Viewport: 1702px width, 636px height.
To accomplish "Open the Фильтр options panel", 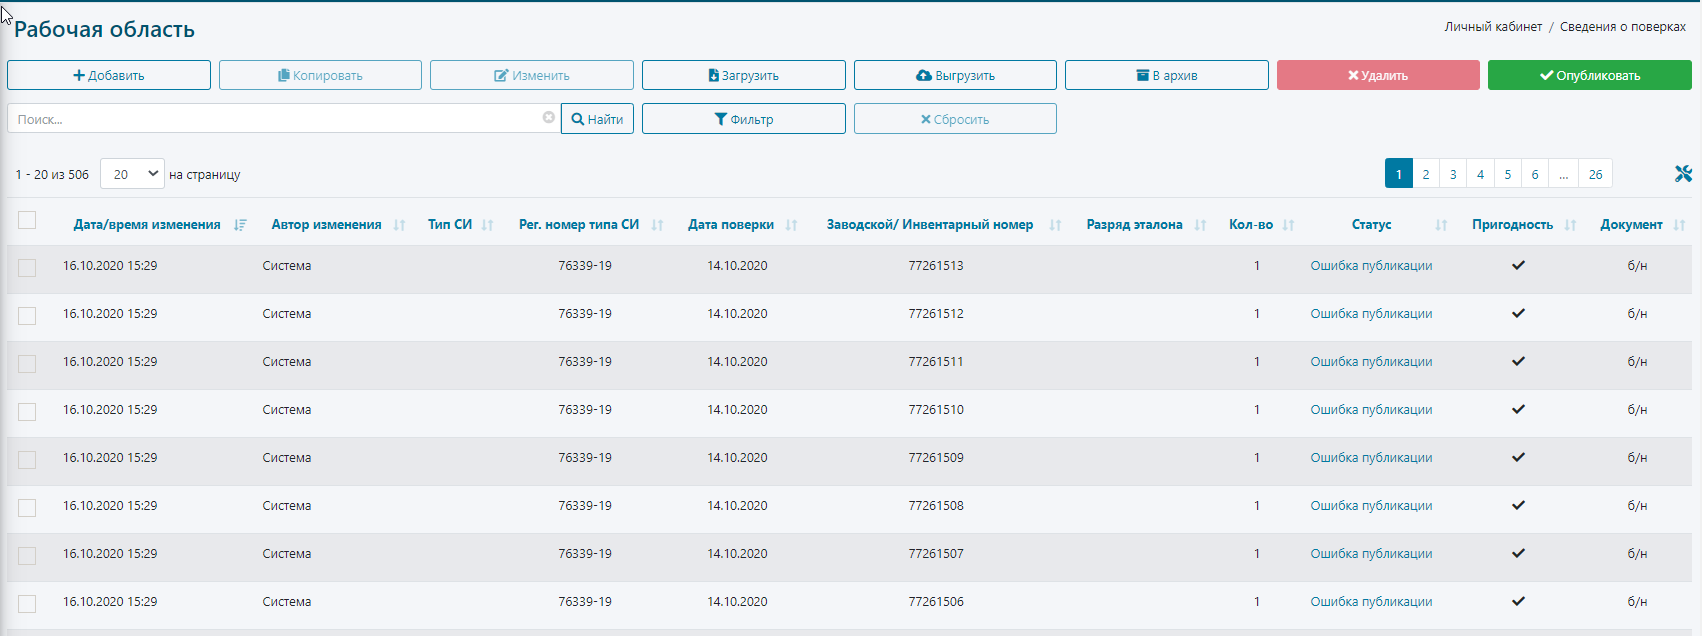I will pyautogui.click(x=743, y=119).
